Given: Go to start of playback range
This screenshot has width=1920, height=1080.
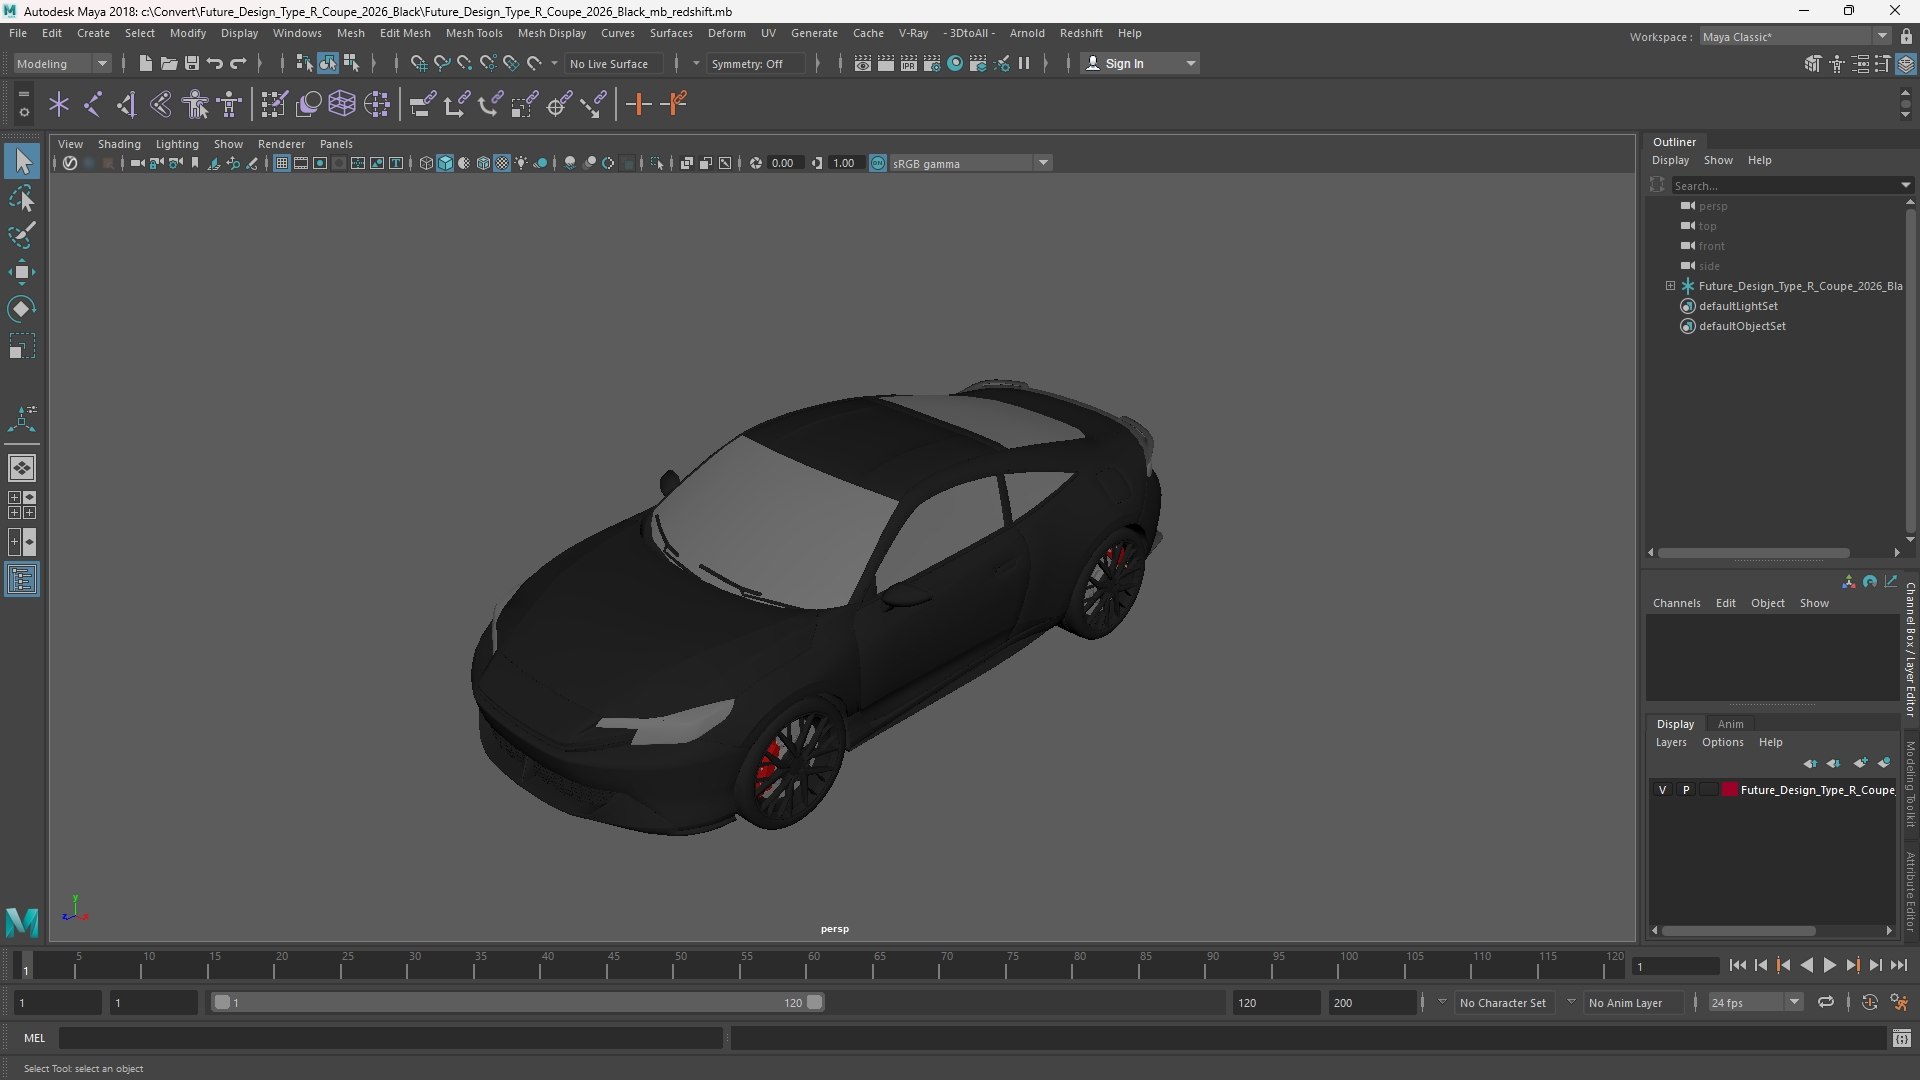Looking at the screenshot, I should click(1737, 965).
